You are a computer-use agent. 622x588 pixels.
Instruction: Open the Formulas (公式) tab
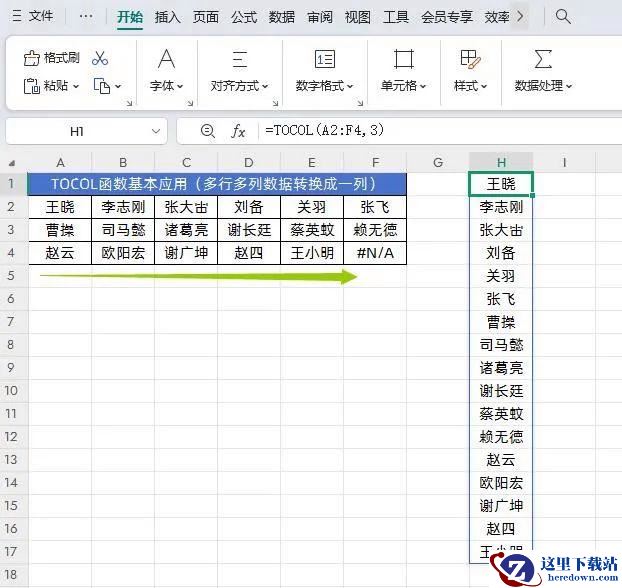243,16
